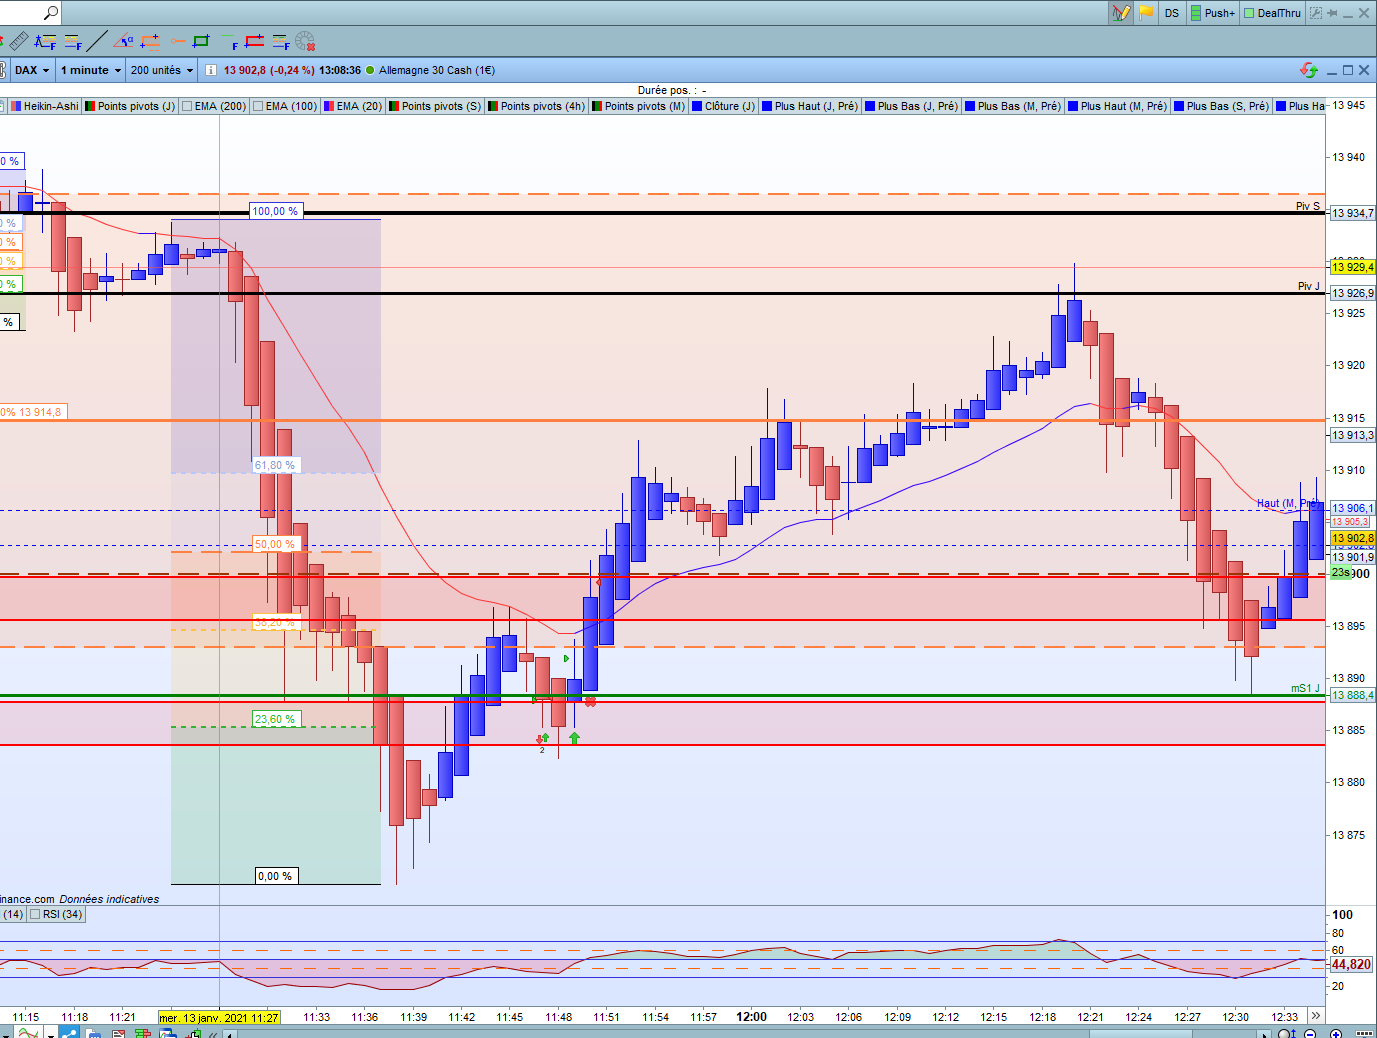The height and width of the screenshot is (1038, 1377).
Task: Toggle the chart drawing pencil icon
Action: [1121, 13]
